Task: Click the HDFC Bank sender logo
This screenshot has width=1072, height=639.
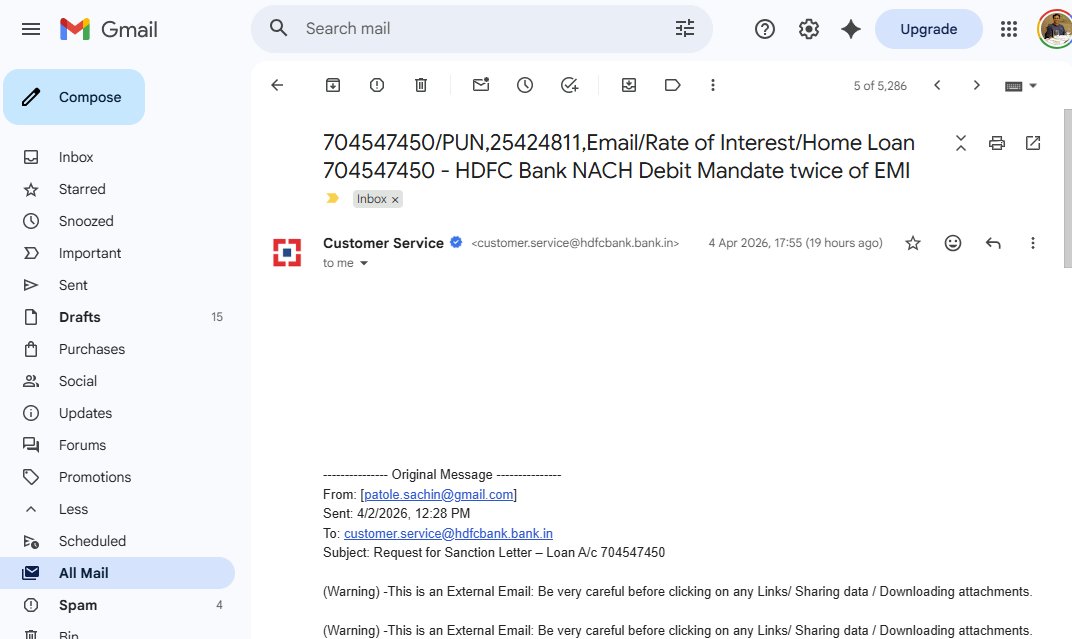Action: (287, 252)
